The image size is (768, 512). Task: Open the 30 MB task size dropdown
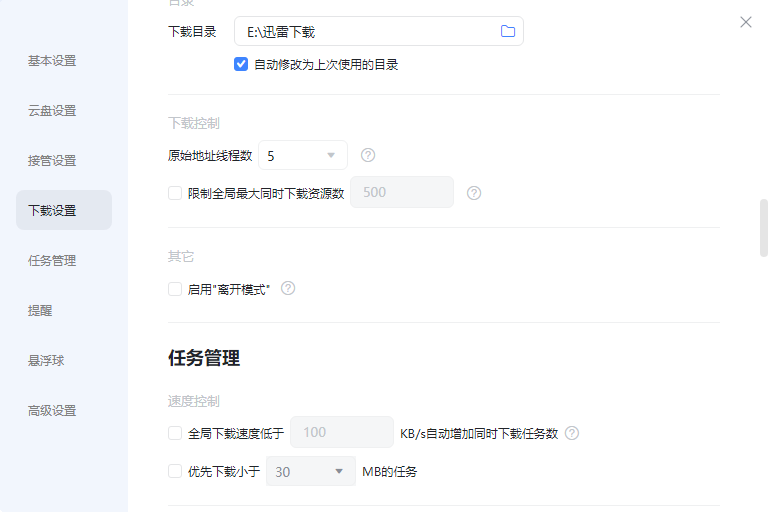(x=311, y=471)
